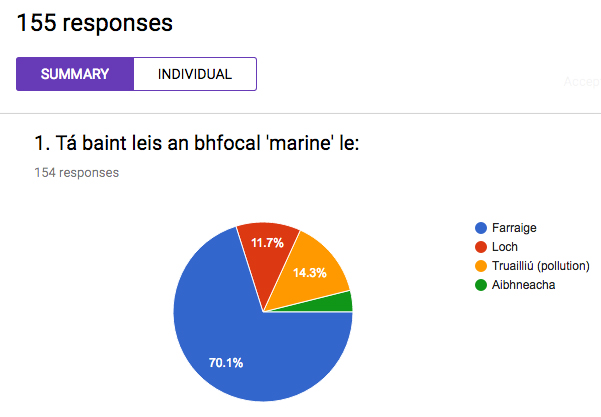Image resolution: width=601 pixels, height=417 pixels.
Task: Click the 11.7% label on the pie
Action: [267, 243]
